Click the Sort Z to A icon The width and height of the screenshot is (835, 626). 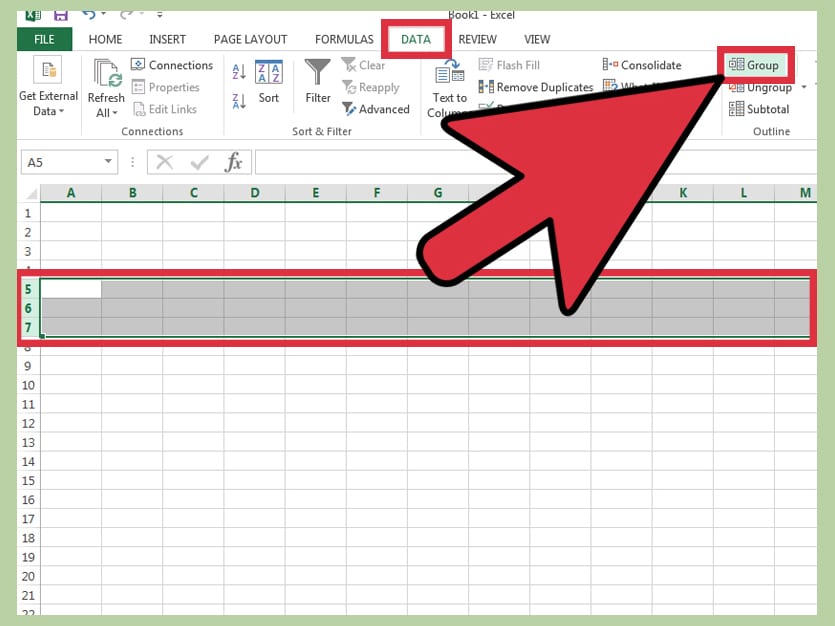(x=239, y=100)
